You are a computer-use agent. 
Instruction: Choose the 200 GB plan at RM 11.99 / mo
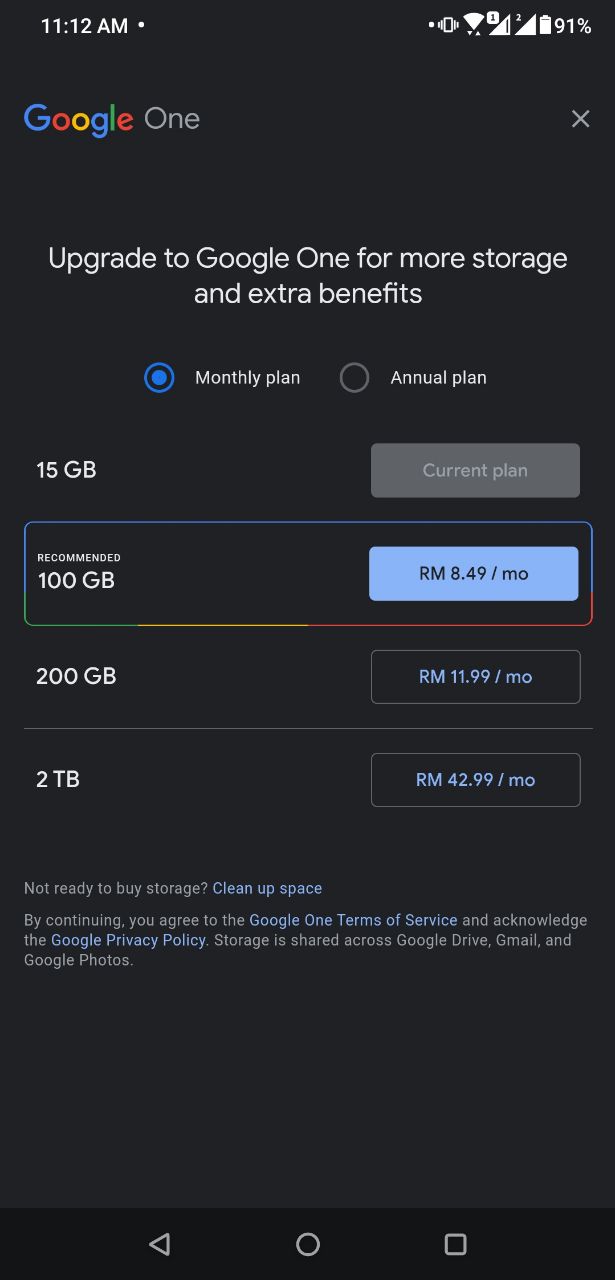(x=476, y=677)
